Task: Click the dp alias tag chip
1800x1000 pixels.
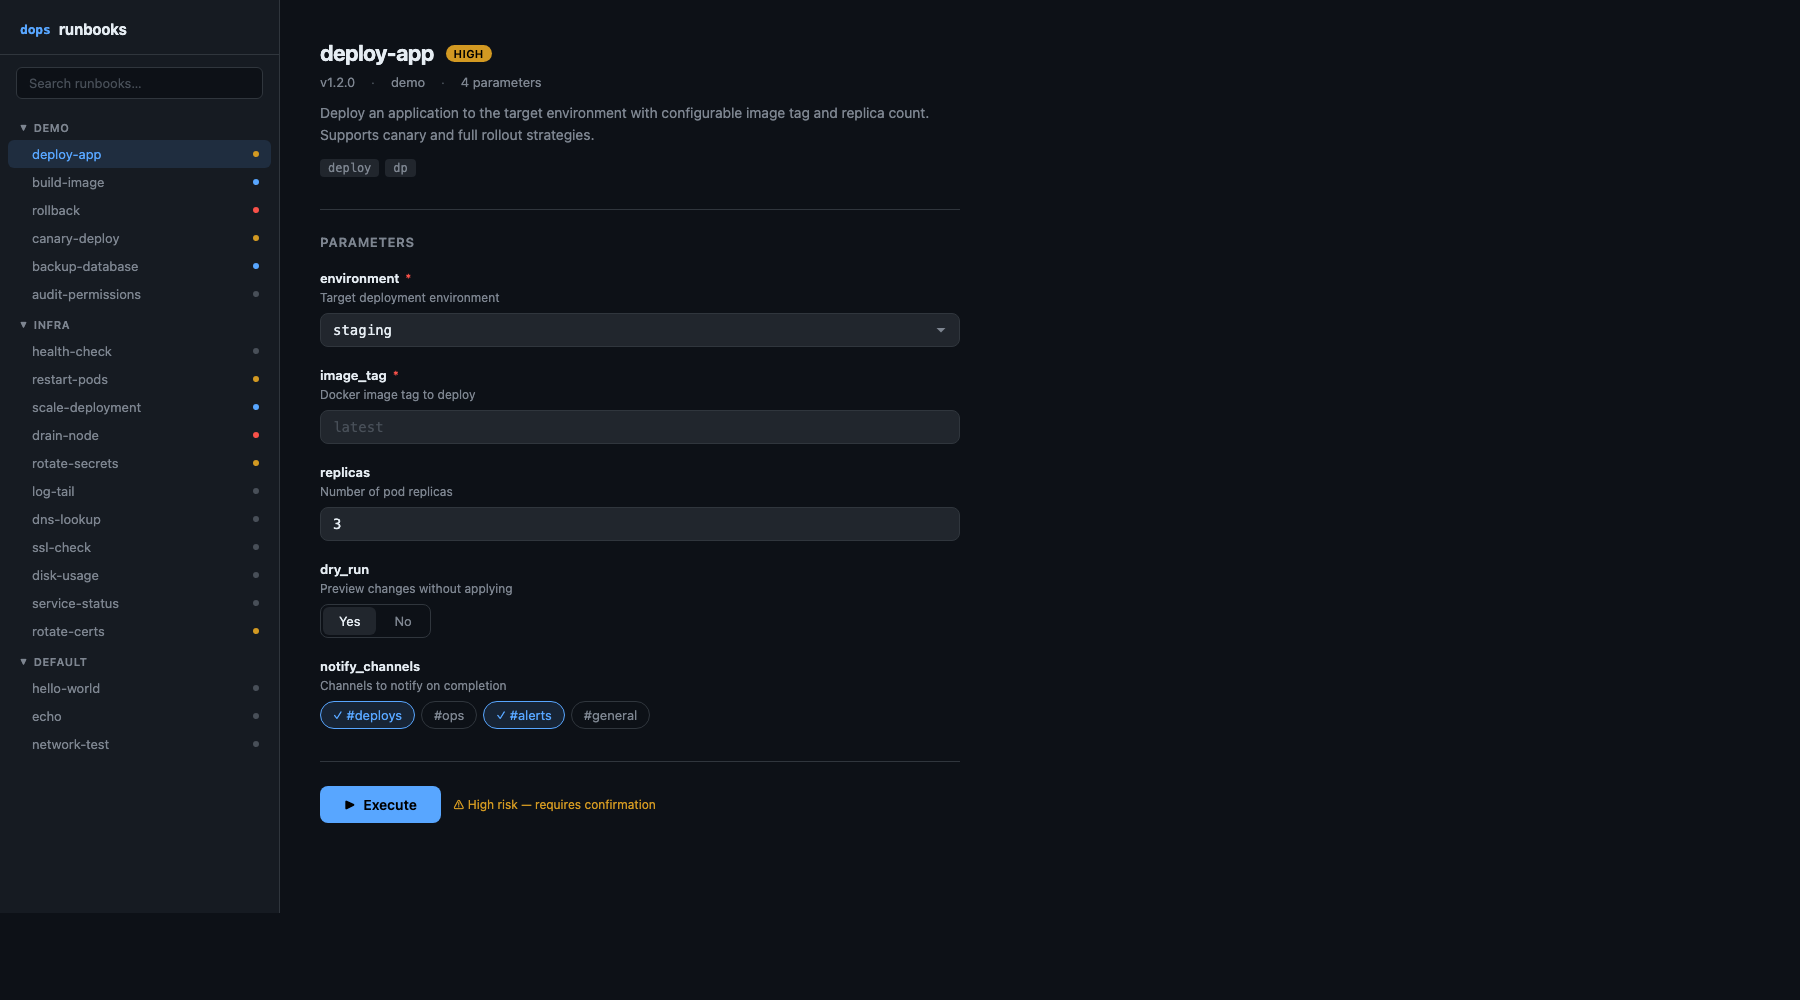Action: [400, 168]
